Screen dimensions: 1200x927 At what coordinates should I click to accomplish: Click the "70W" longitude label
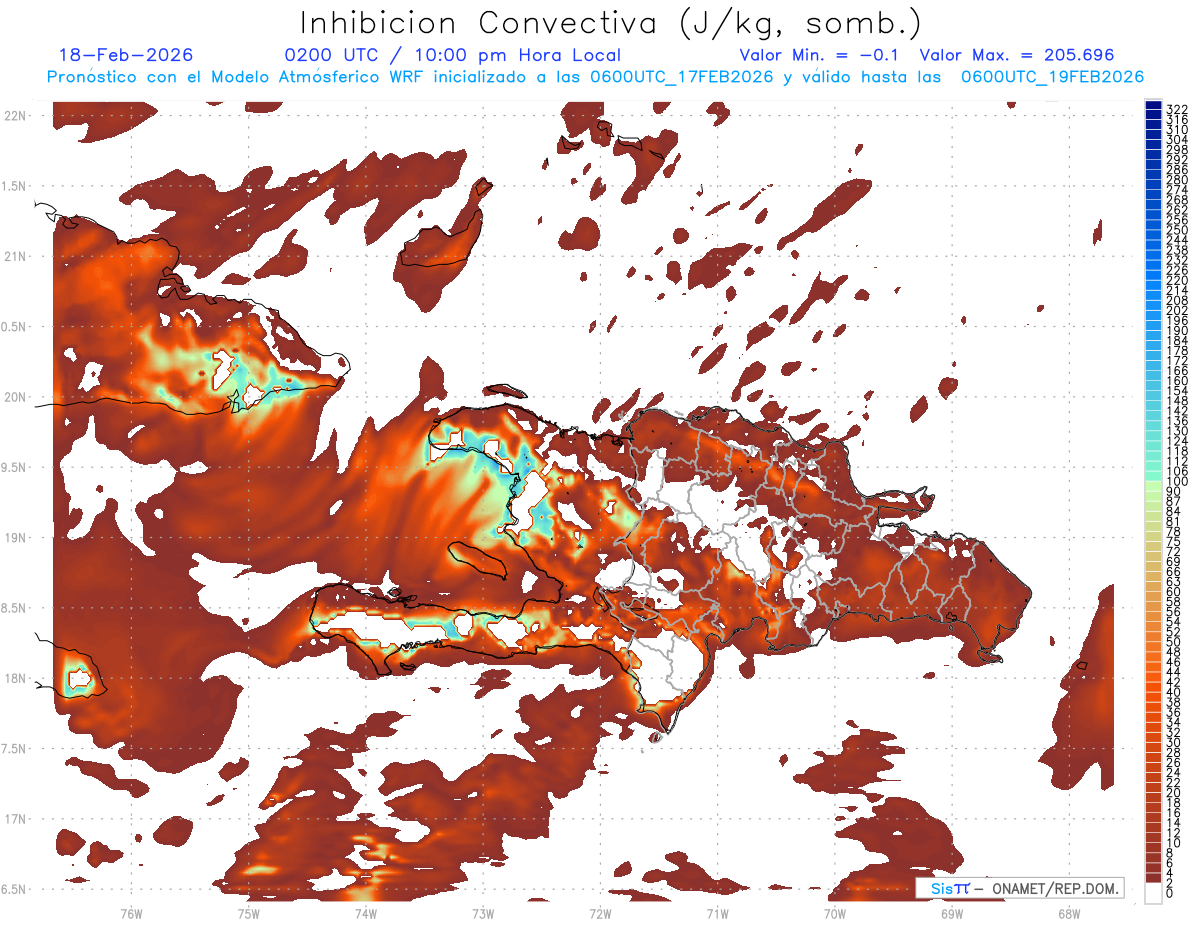click(835, 914)
